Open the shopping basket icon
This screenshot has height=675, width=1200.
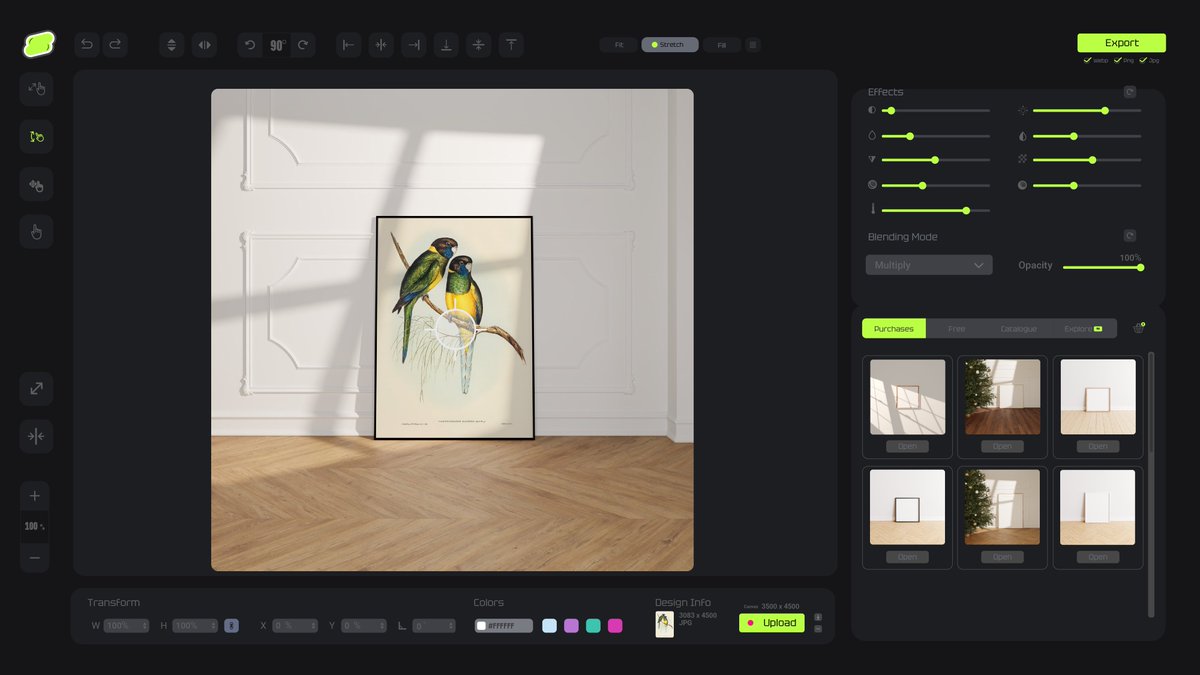pos(1138,328)
